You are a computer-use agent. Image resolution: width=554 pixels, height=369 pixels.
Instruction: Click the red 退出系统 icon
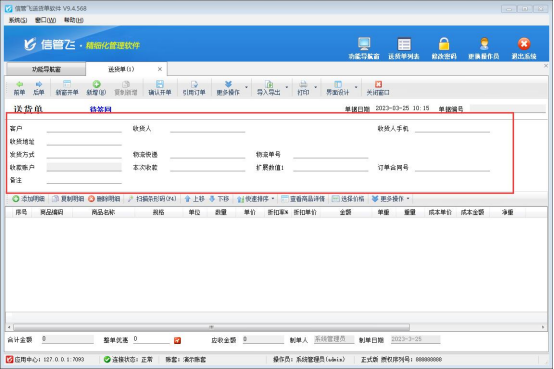coord(524,44)
